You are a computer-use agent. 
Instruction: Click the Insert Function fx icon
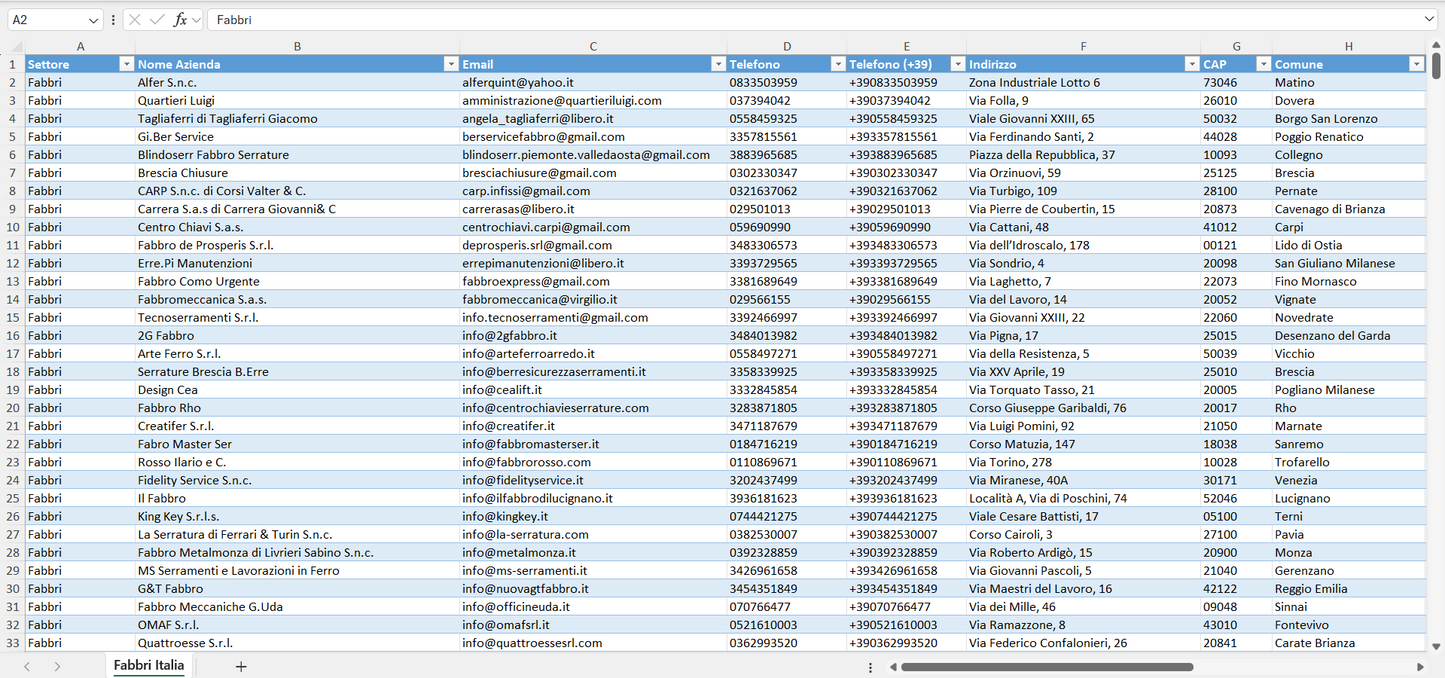tap(180, 20)
